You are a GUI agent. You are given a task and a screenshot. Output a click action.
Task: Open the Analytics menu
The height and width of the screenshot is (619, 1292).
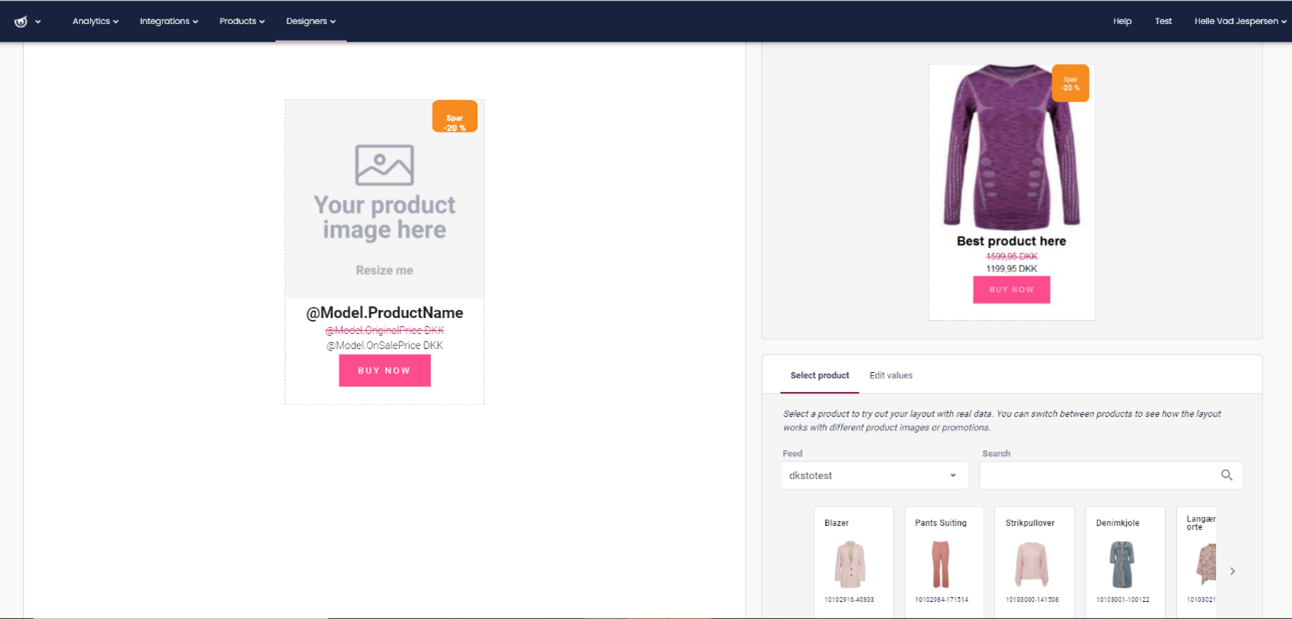(95, 21)
